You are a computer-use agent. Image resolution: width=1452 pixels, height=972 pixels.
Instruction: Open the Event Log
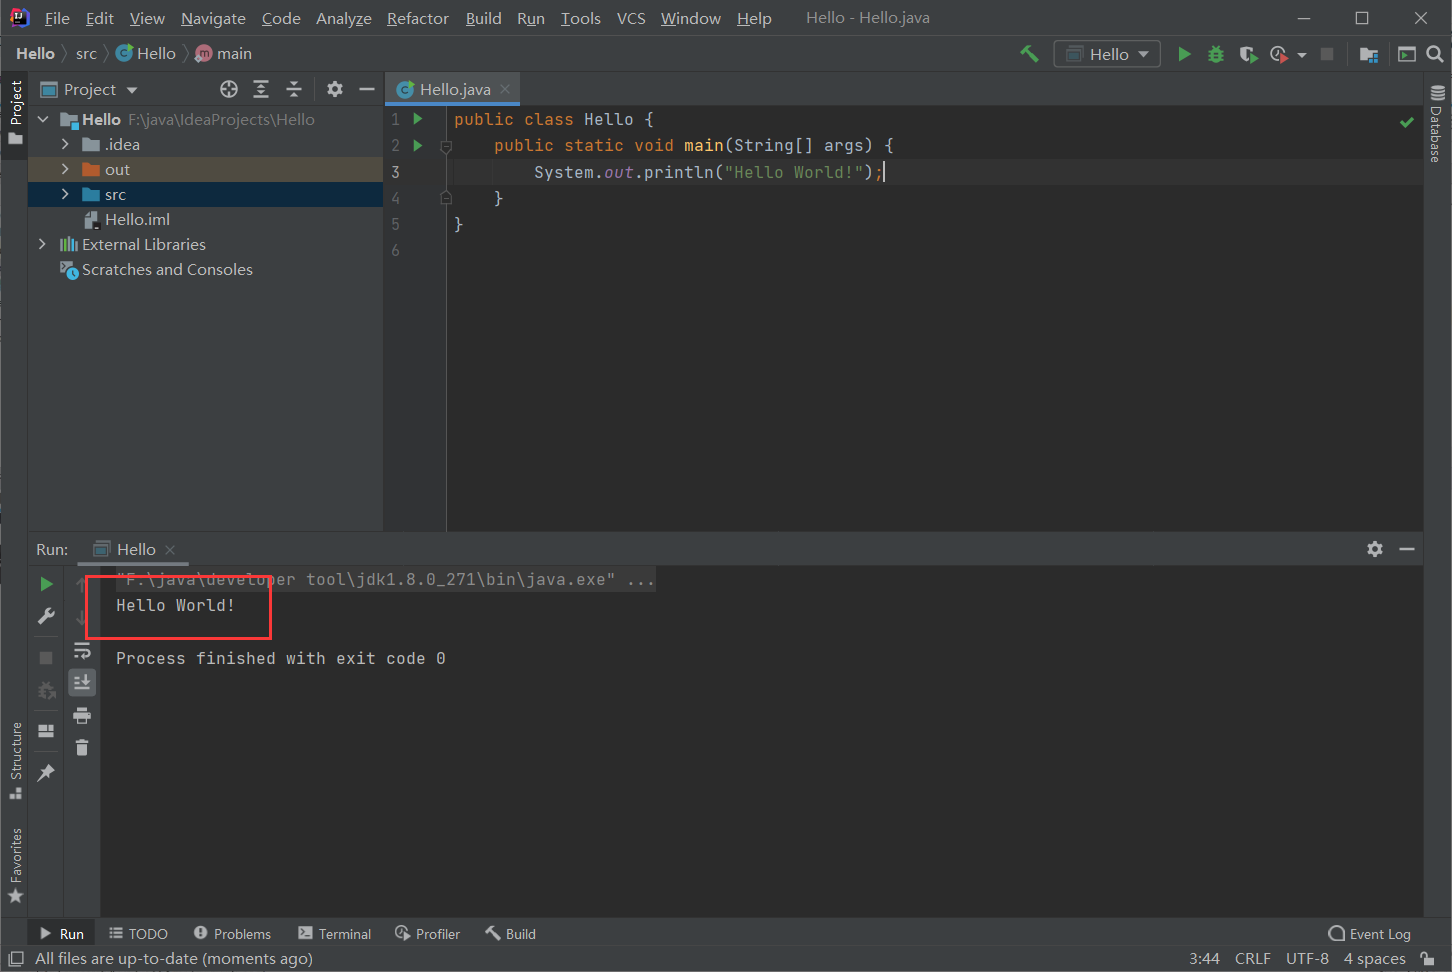1369,934
